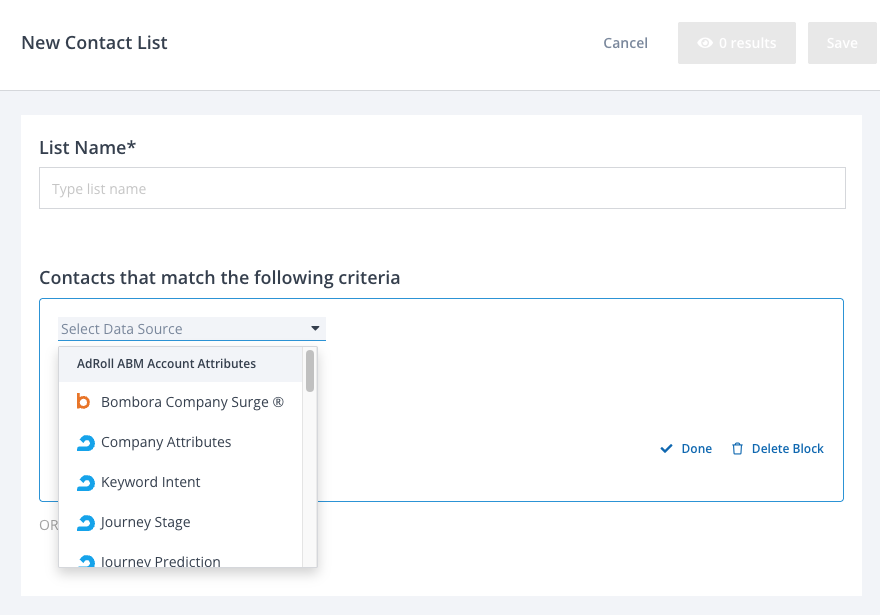Click the trash icon beside Delete Block
880x615 pixels.
point(737,449)
